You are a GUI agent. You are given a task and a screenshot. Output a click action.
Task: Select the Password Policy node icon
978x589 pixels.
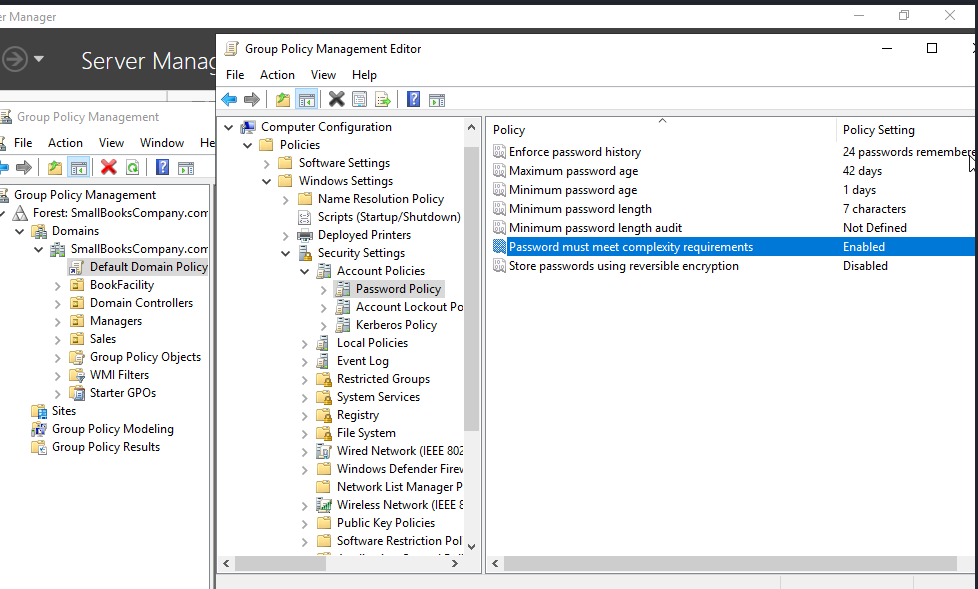[342, 289]
